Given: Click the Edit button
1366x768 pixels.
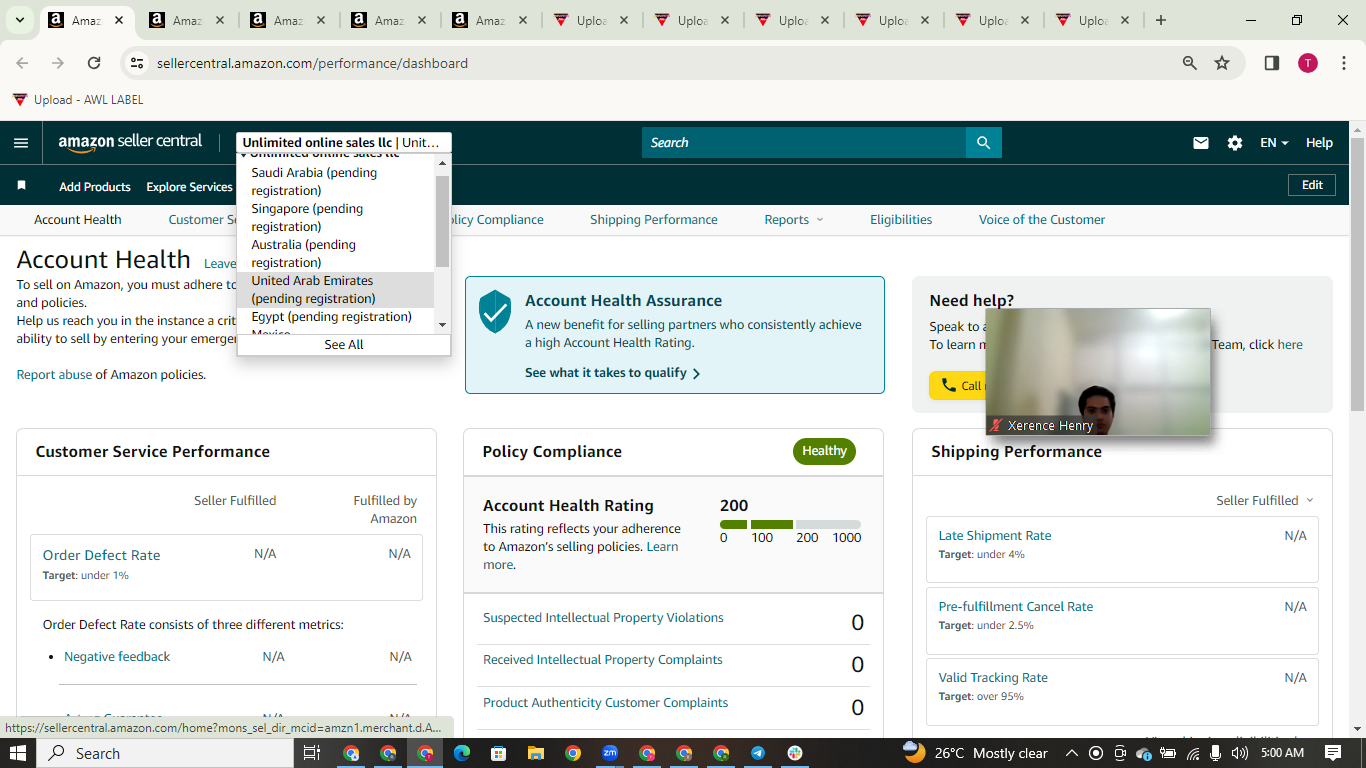Looking at the screenshot, I should click(1312, 185).
